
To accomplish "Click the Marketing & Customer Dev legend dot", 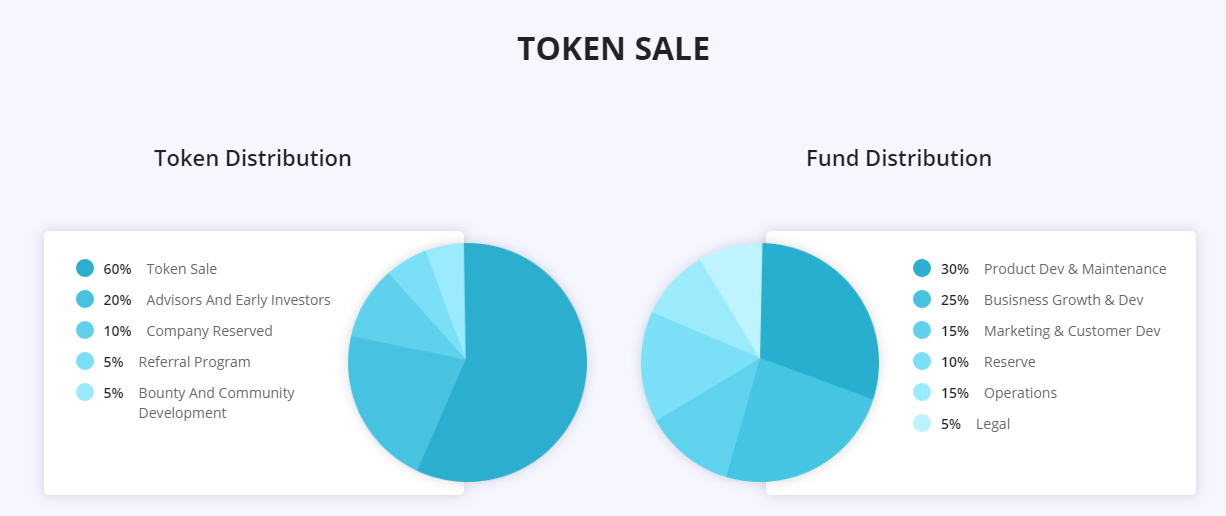I will 922,330.
